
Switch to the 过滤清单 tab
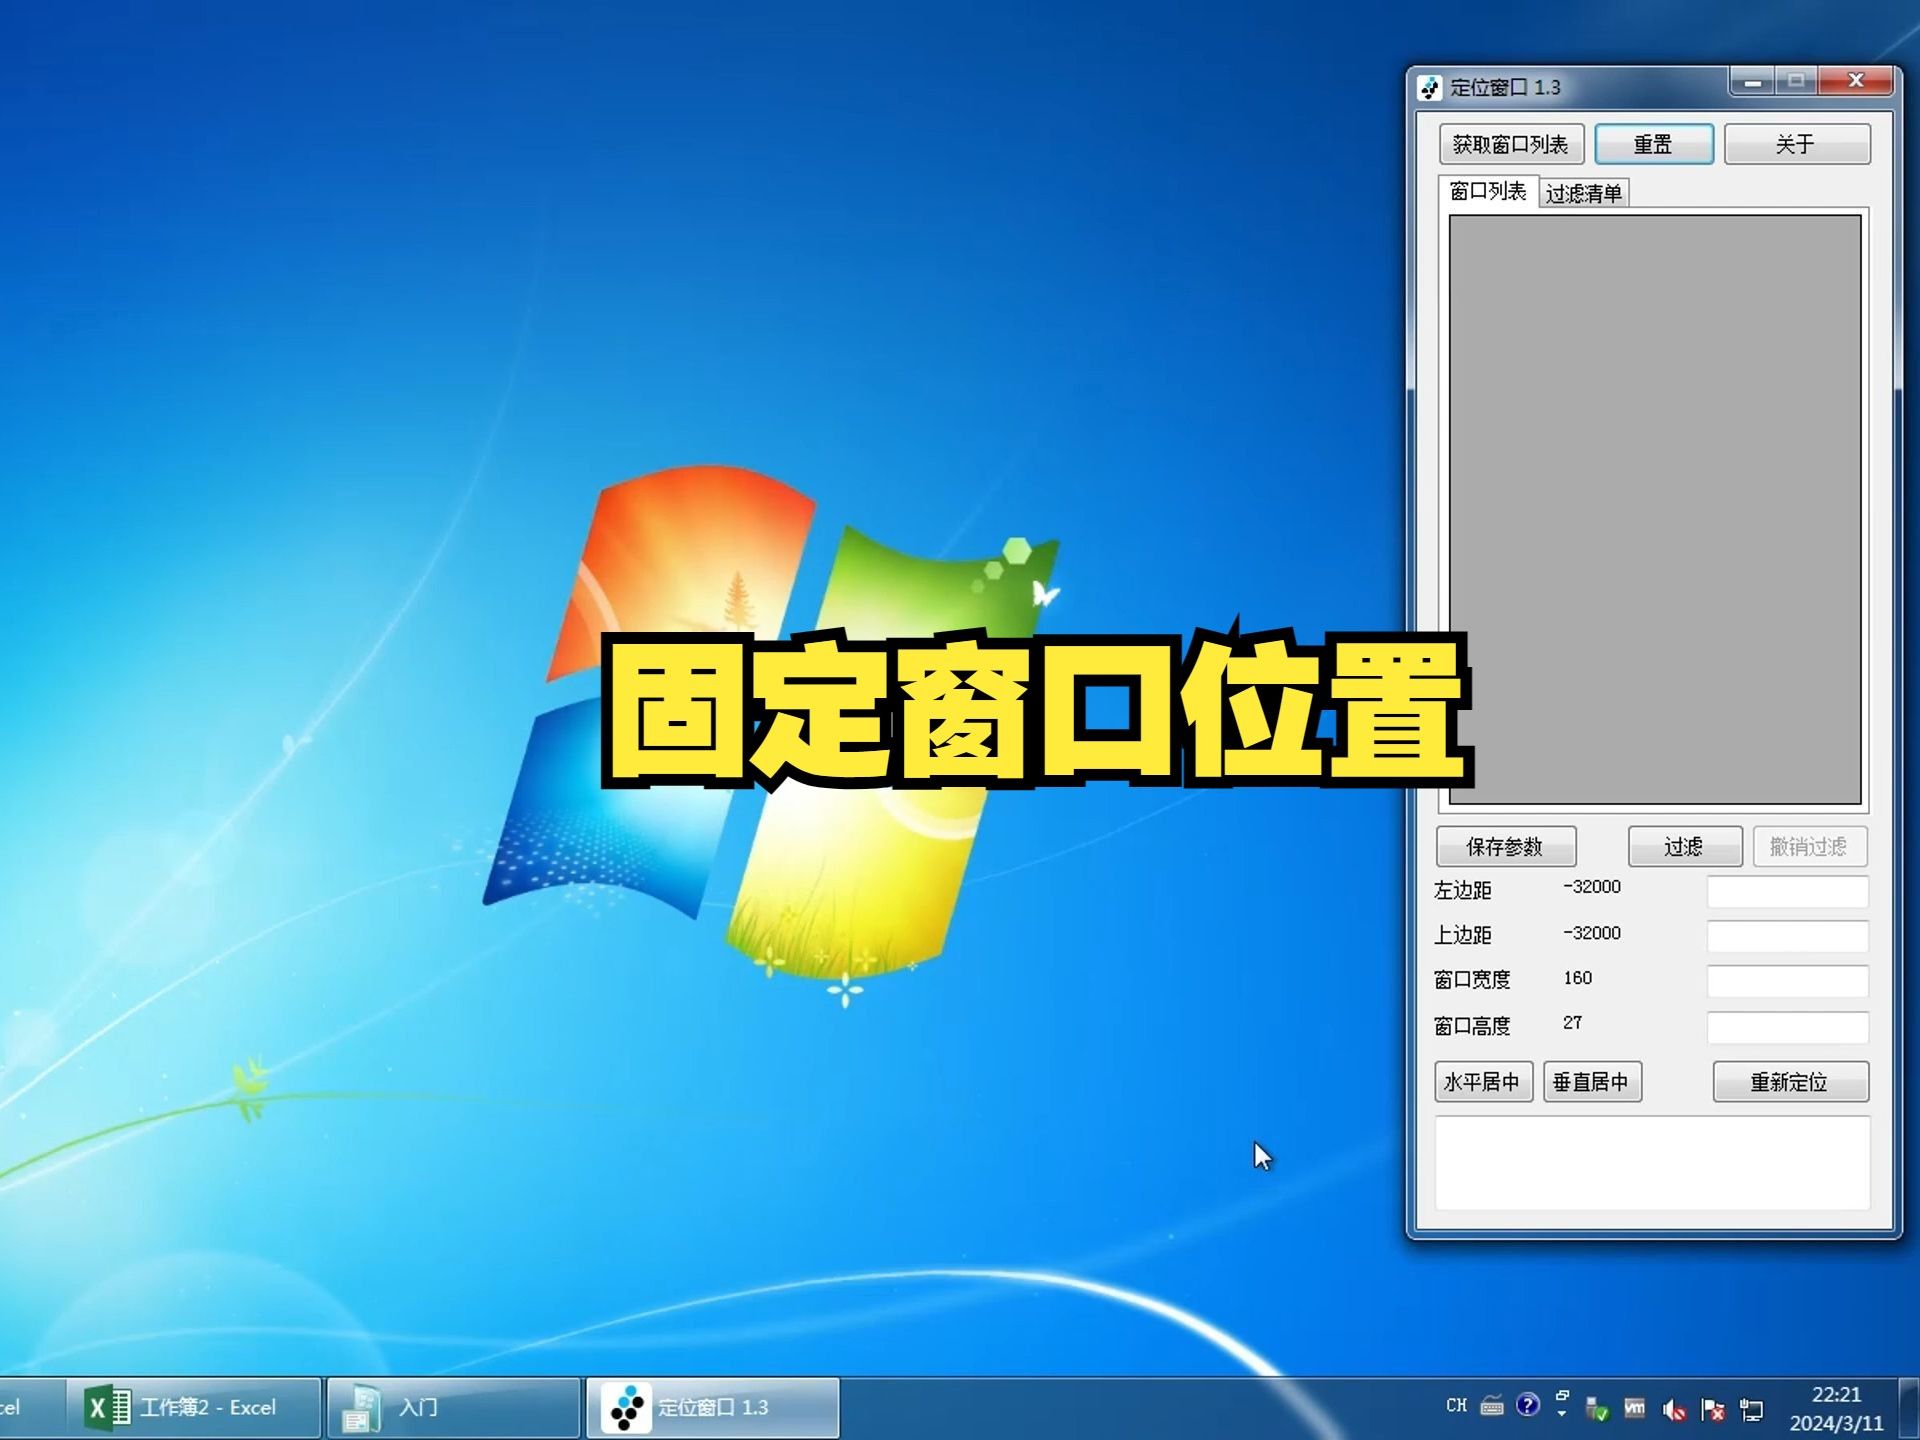[x=1584, y=193]
